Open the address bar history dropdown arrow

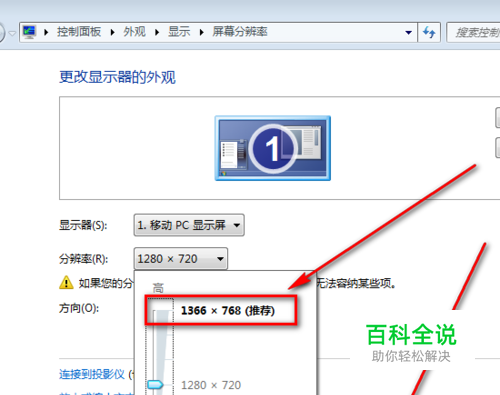408,33
